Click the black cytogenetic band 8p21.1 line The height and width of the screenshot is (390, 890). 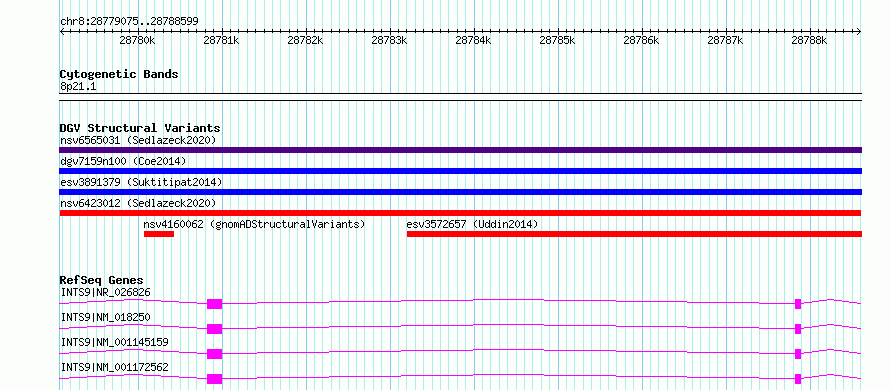[x=460, y=97]
